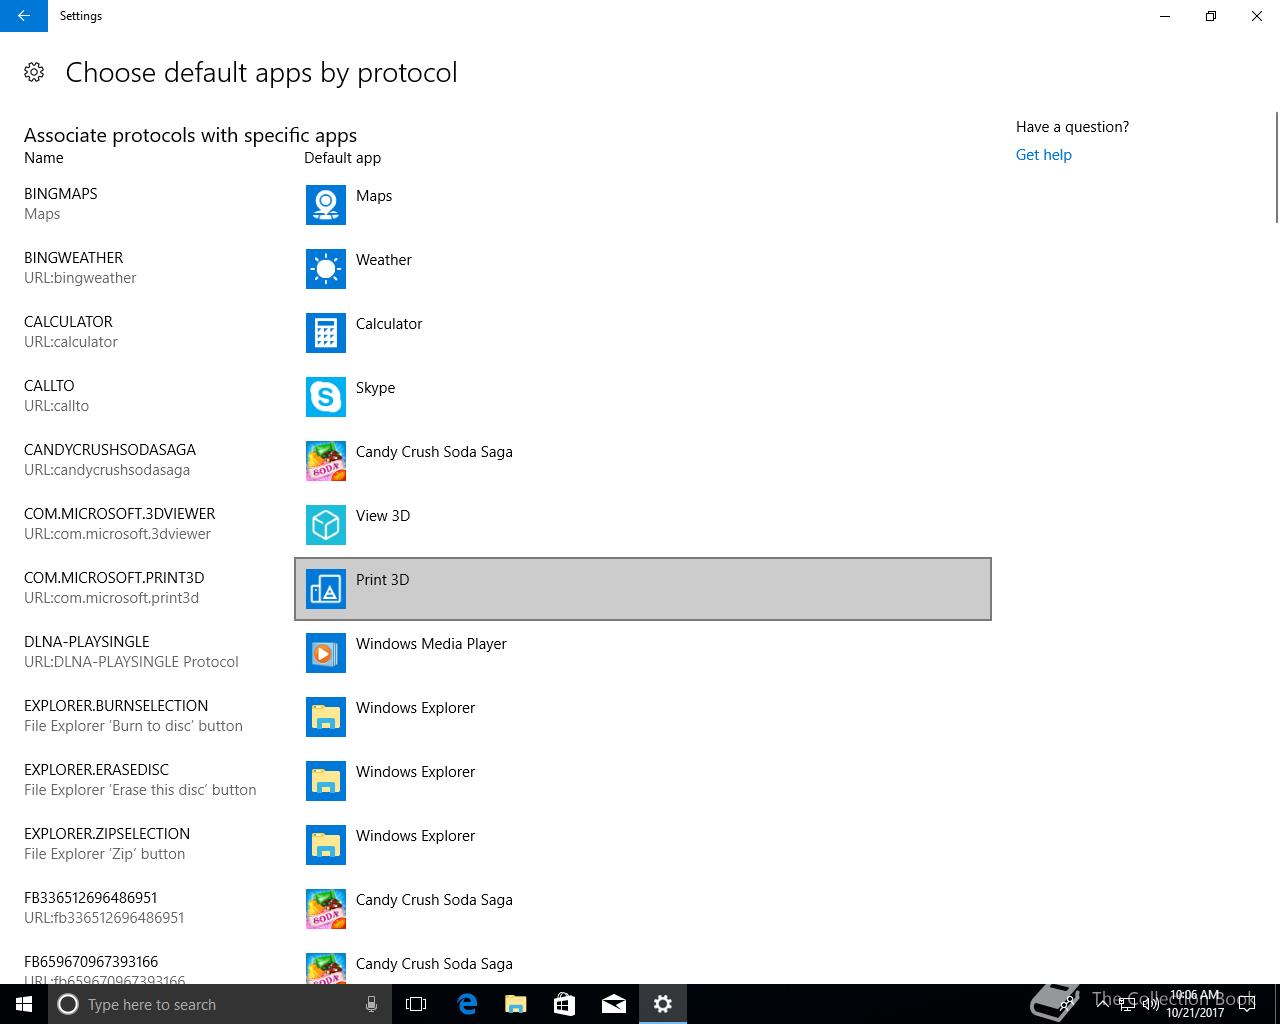Select the DLNA-PLAYSINGLE protocol name
The width and height of the screenshot is (1280, 1024).
pyautogui.click(x=87, y=642)
